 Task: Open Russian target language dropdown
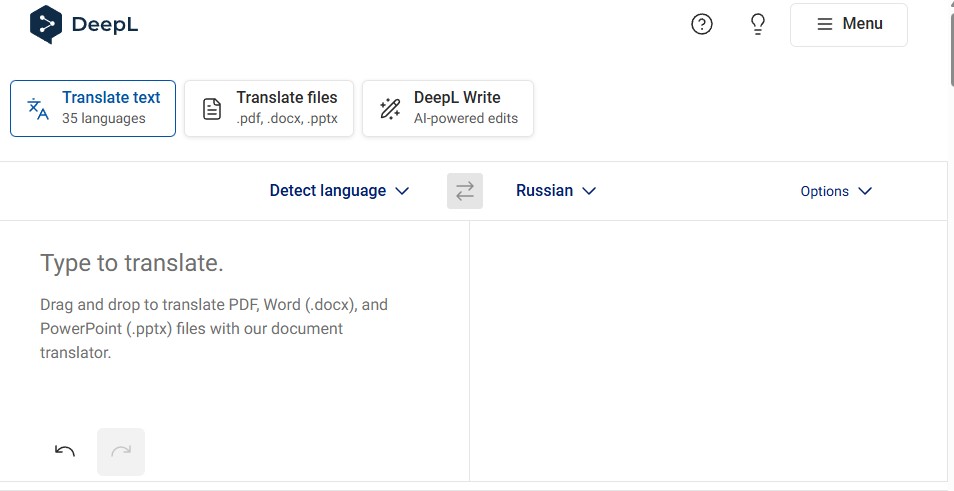point(555,191)
